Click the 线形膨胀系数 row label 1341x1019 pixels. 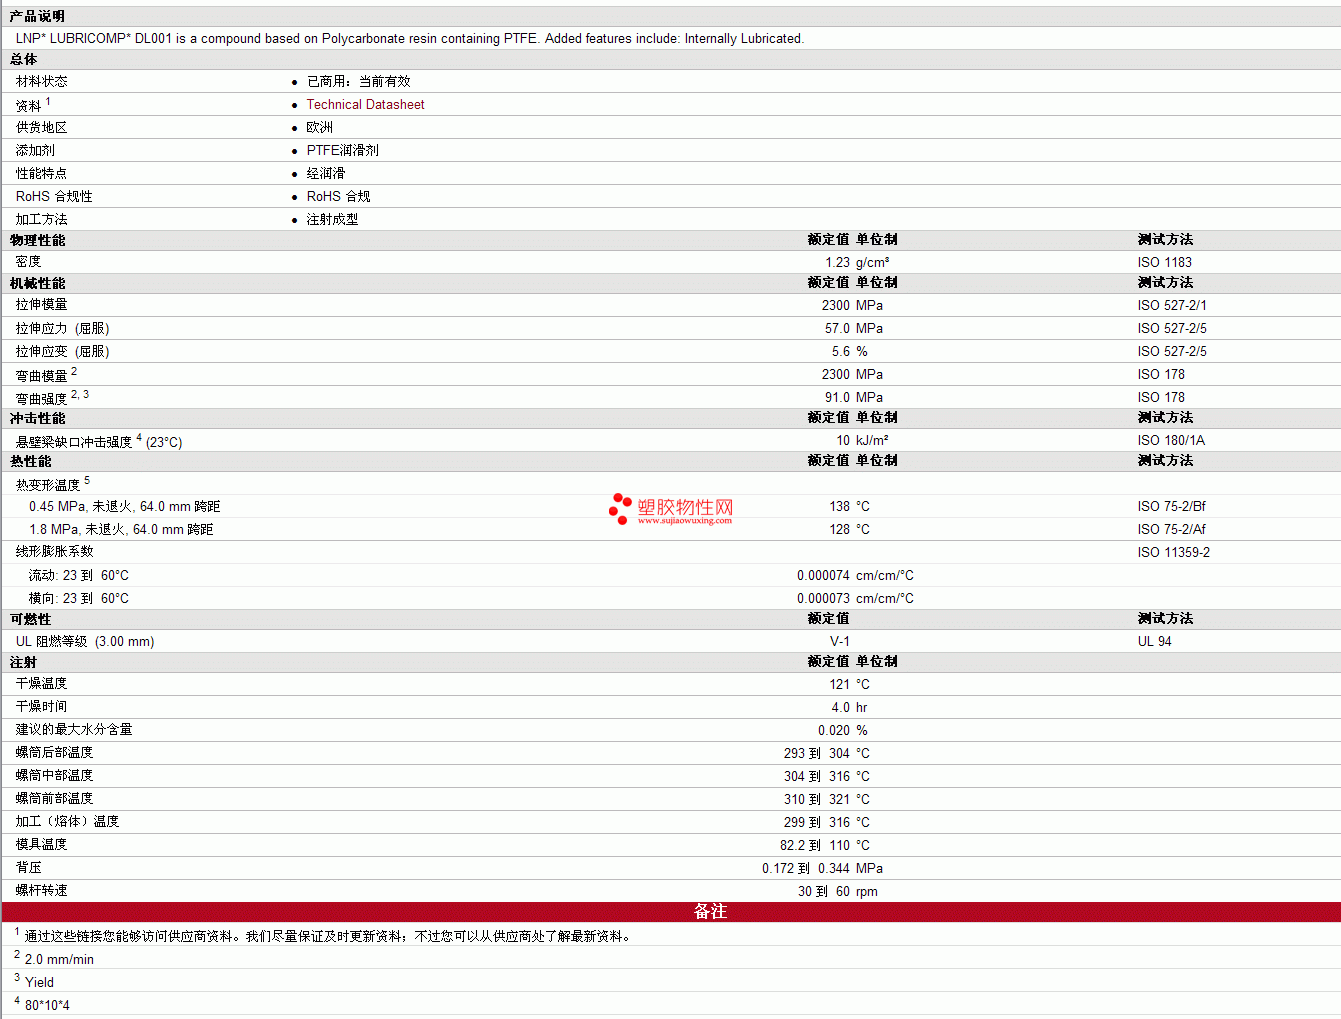[55, 551]
